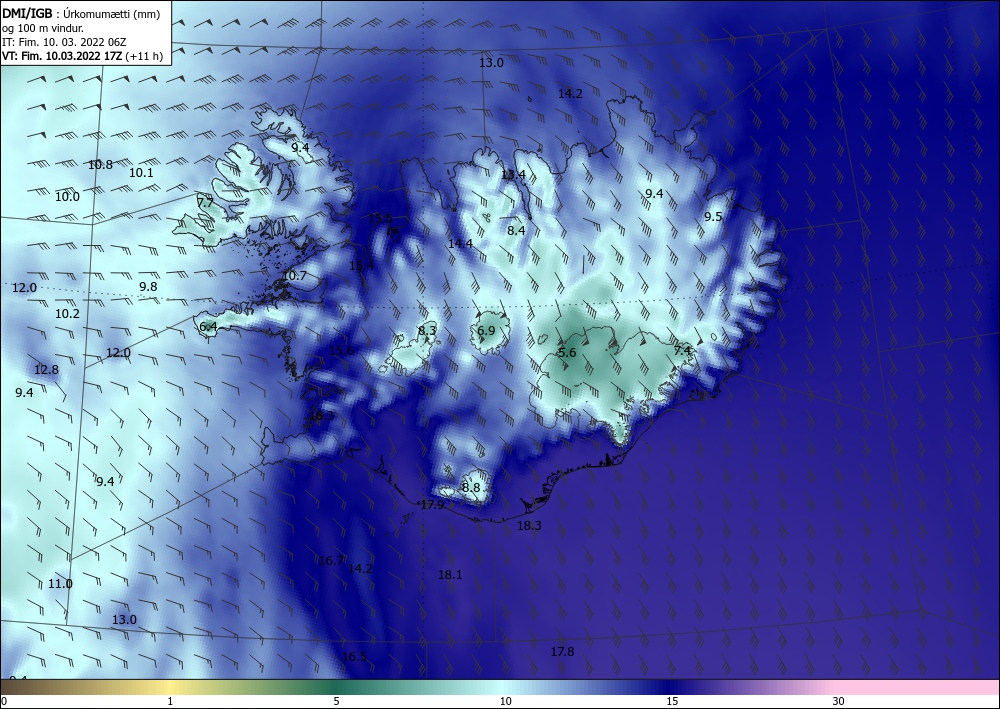Select the 'og 100 m vindur.' header line
1000x709 pixels.
click(x=43, y=28)
